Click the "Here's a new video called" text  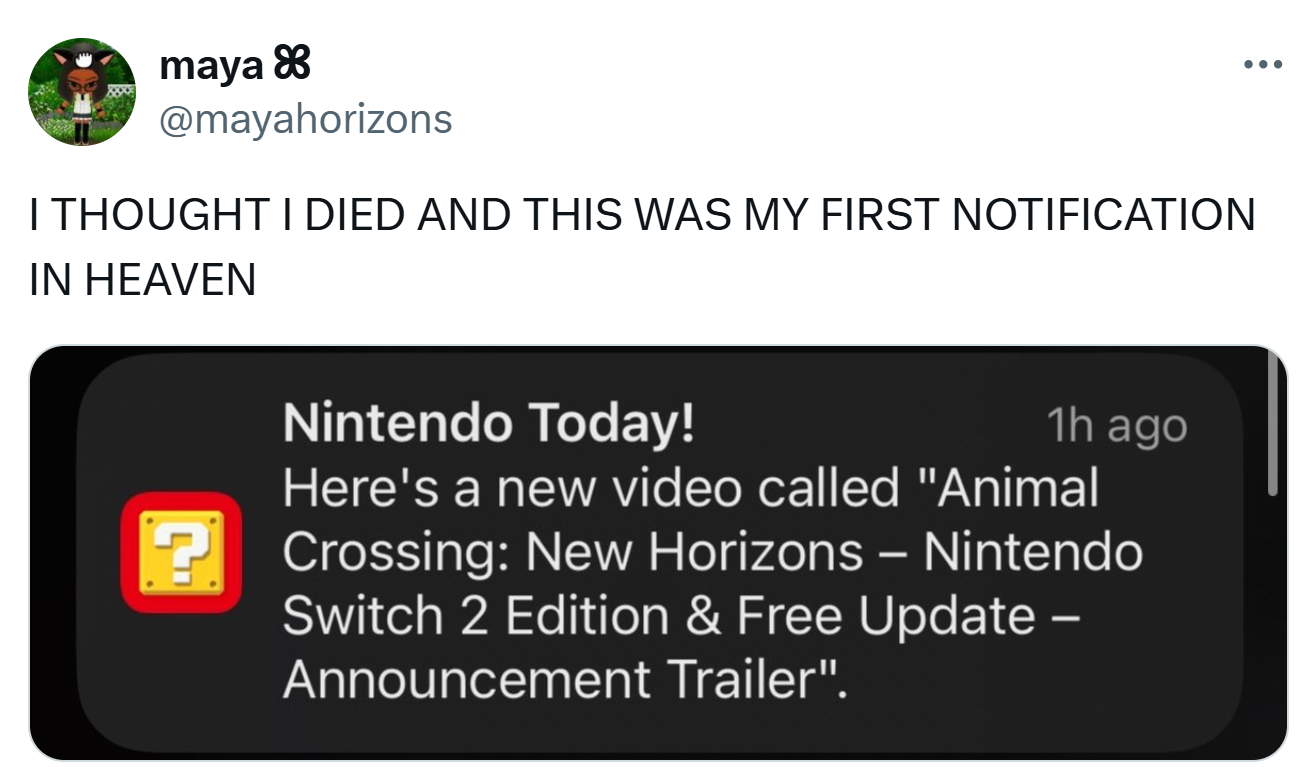pos(590,489)
